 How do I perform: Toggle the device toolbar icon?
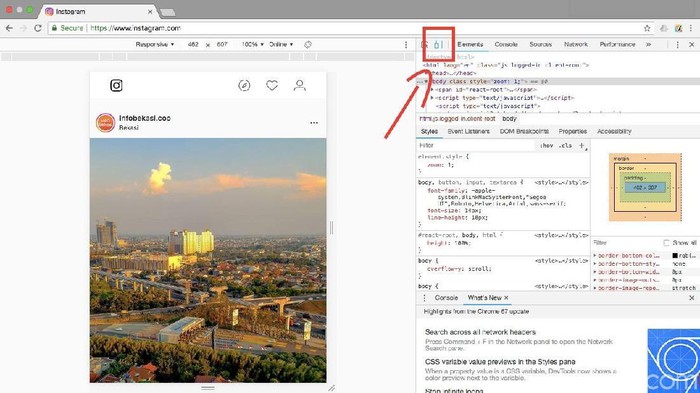tap(439, 44)
